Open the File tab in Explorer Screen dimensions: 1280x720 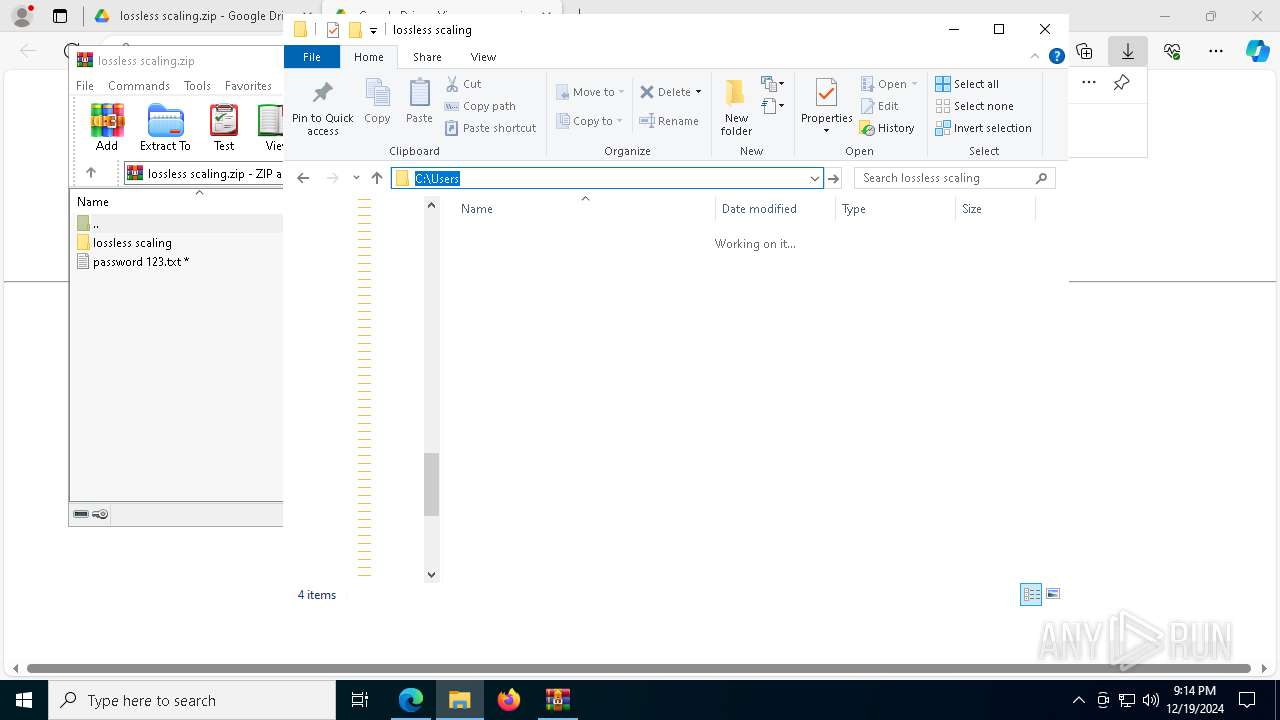[312, 57]
